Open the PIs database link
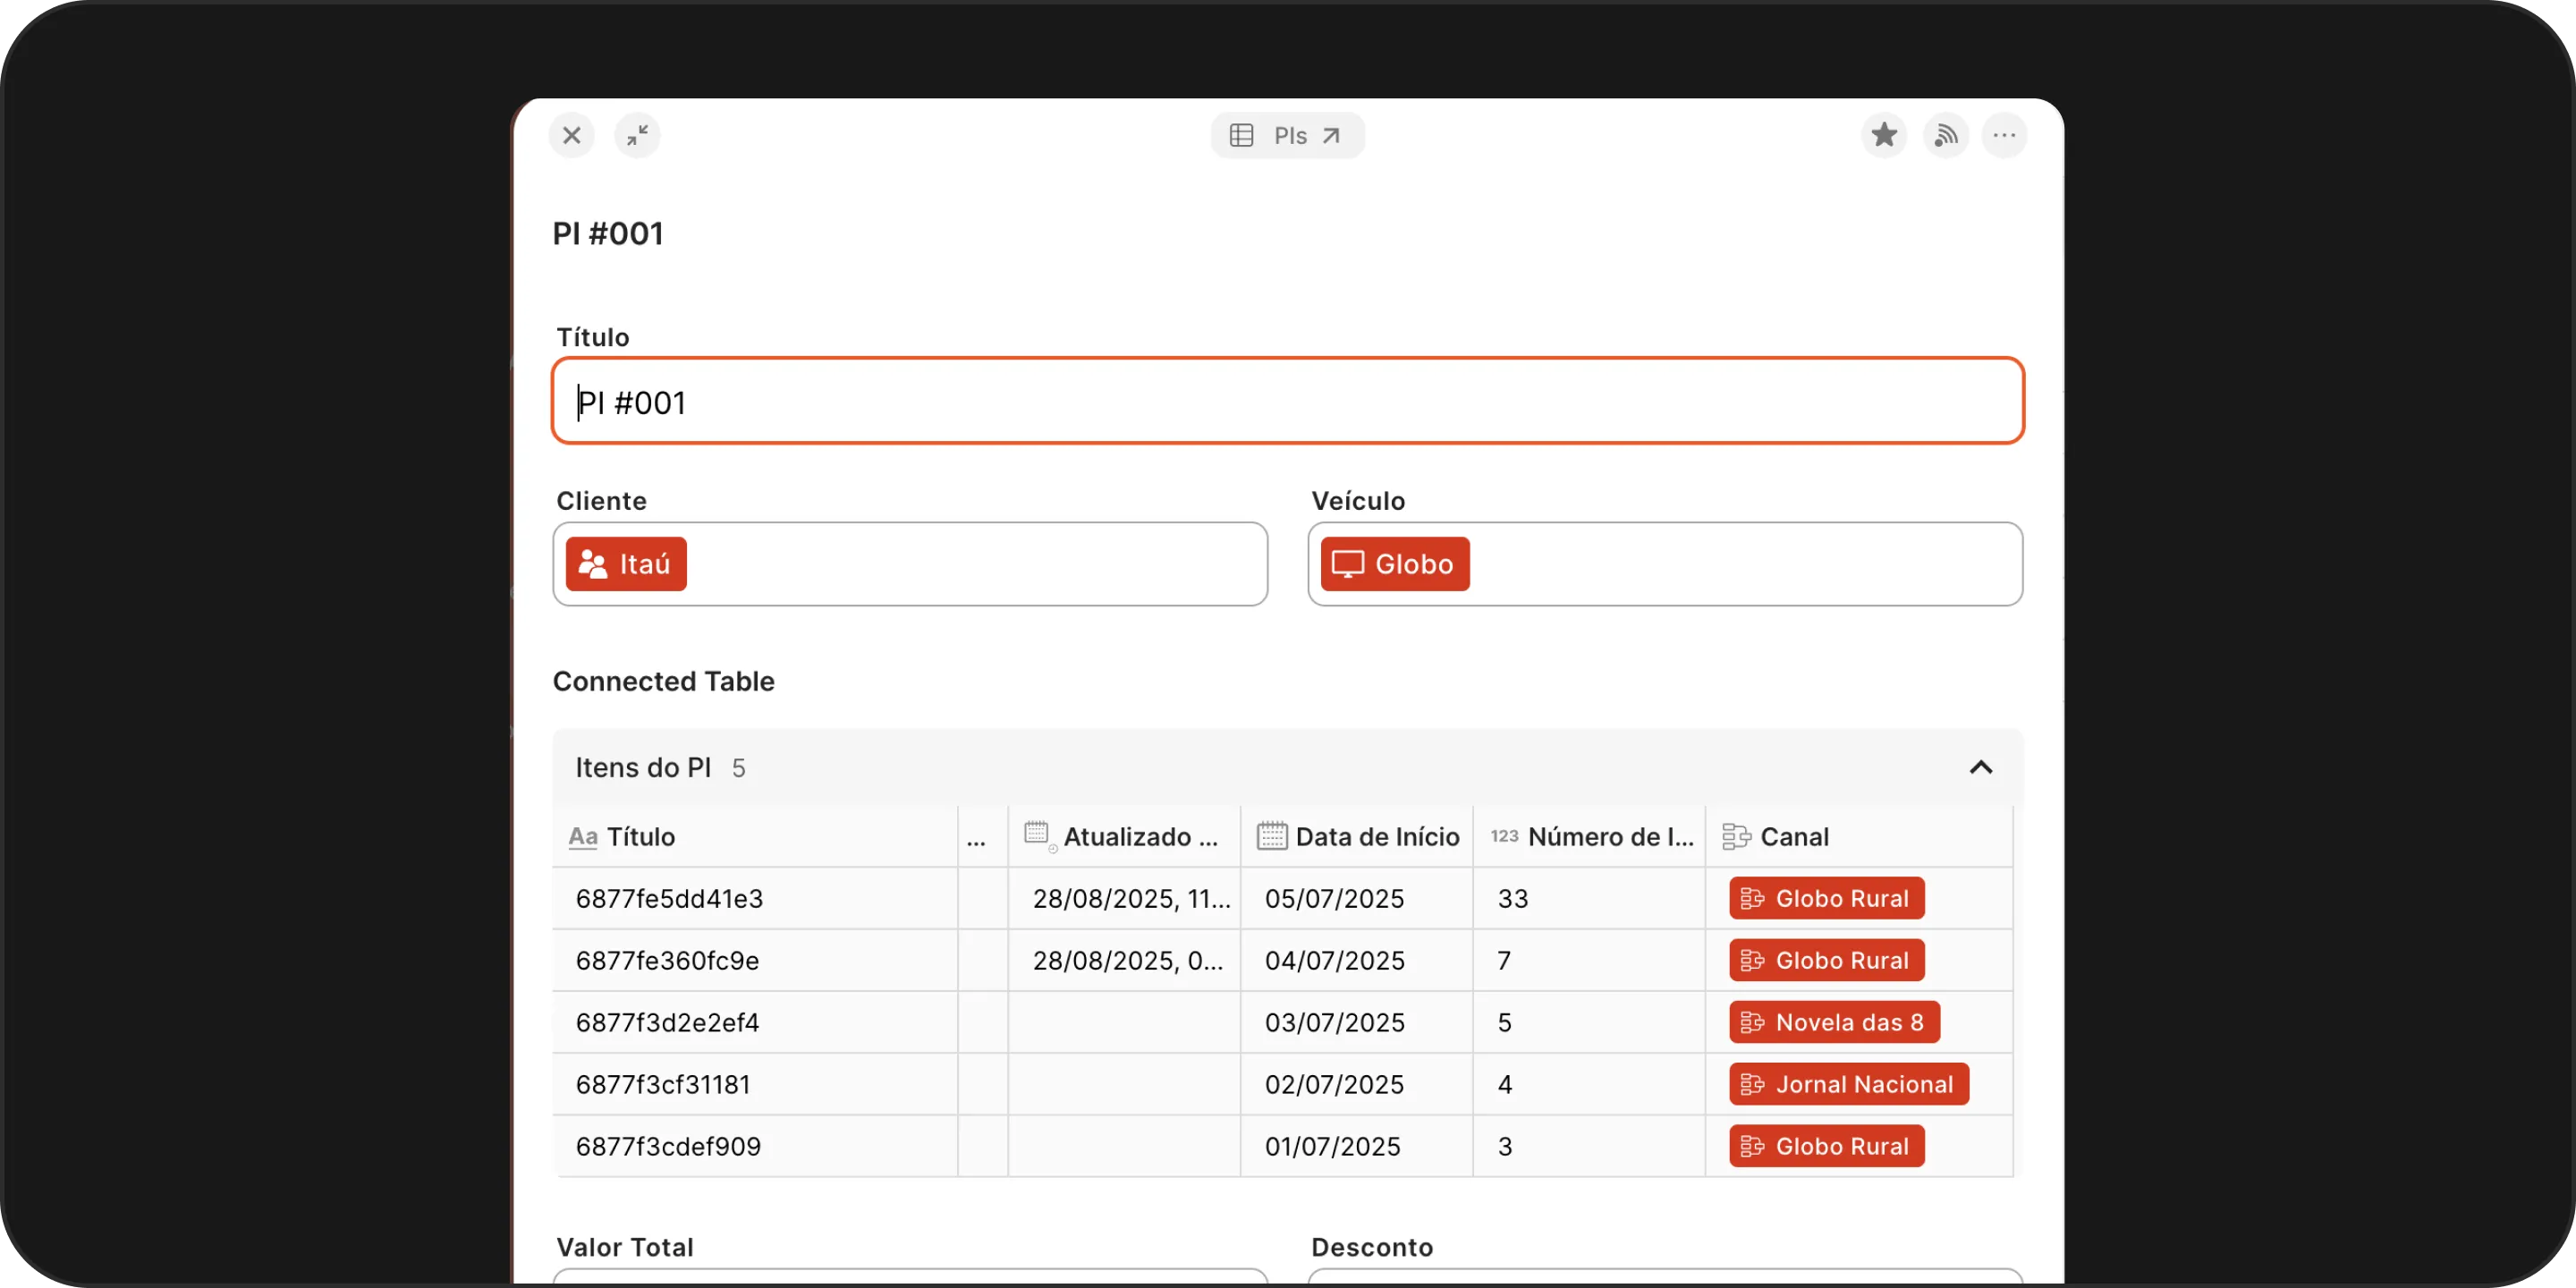The width and height of the screenshot is (2576, 1288). click(1287, 135)
